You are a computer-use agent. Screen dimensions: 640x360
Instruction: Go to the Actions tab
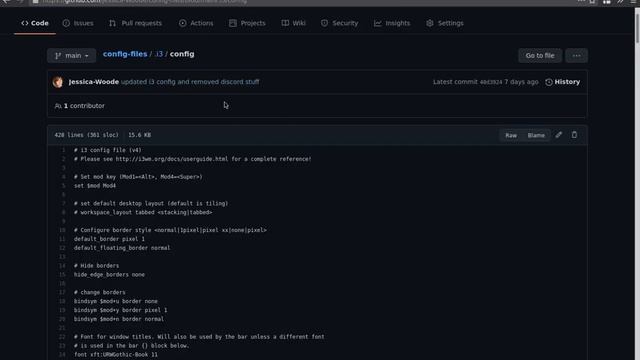click(x=196, y=23)
